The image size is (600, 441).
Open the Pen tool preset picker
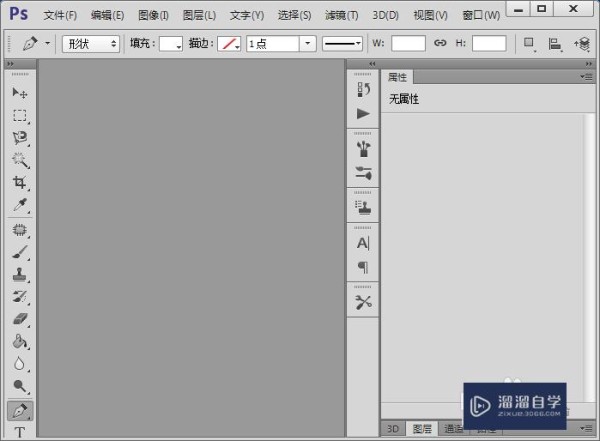click(x=47, y=43)
